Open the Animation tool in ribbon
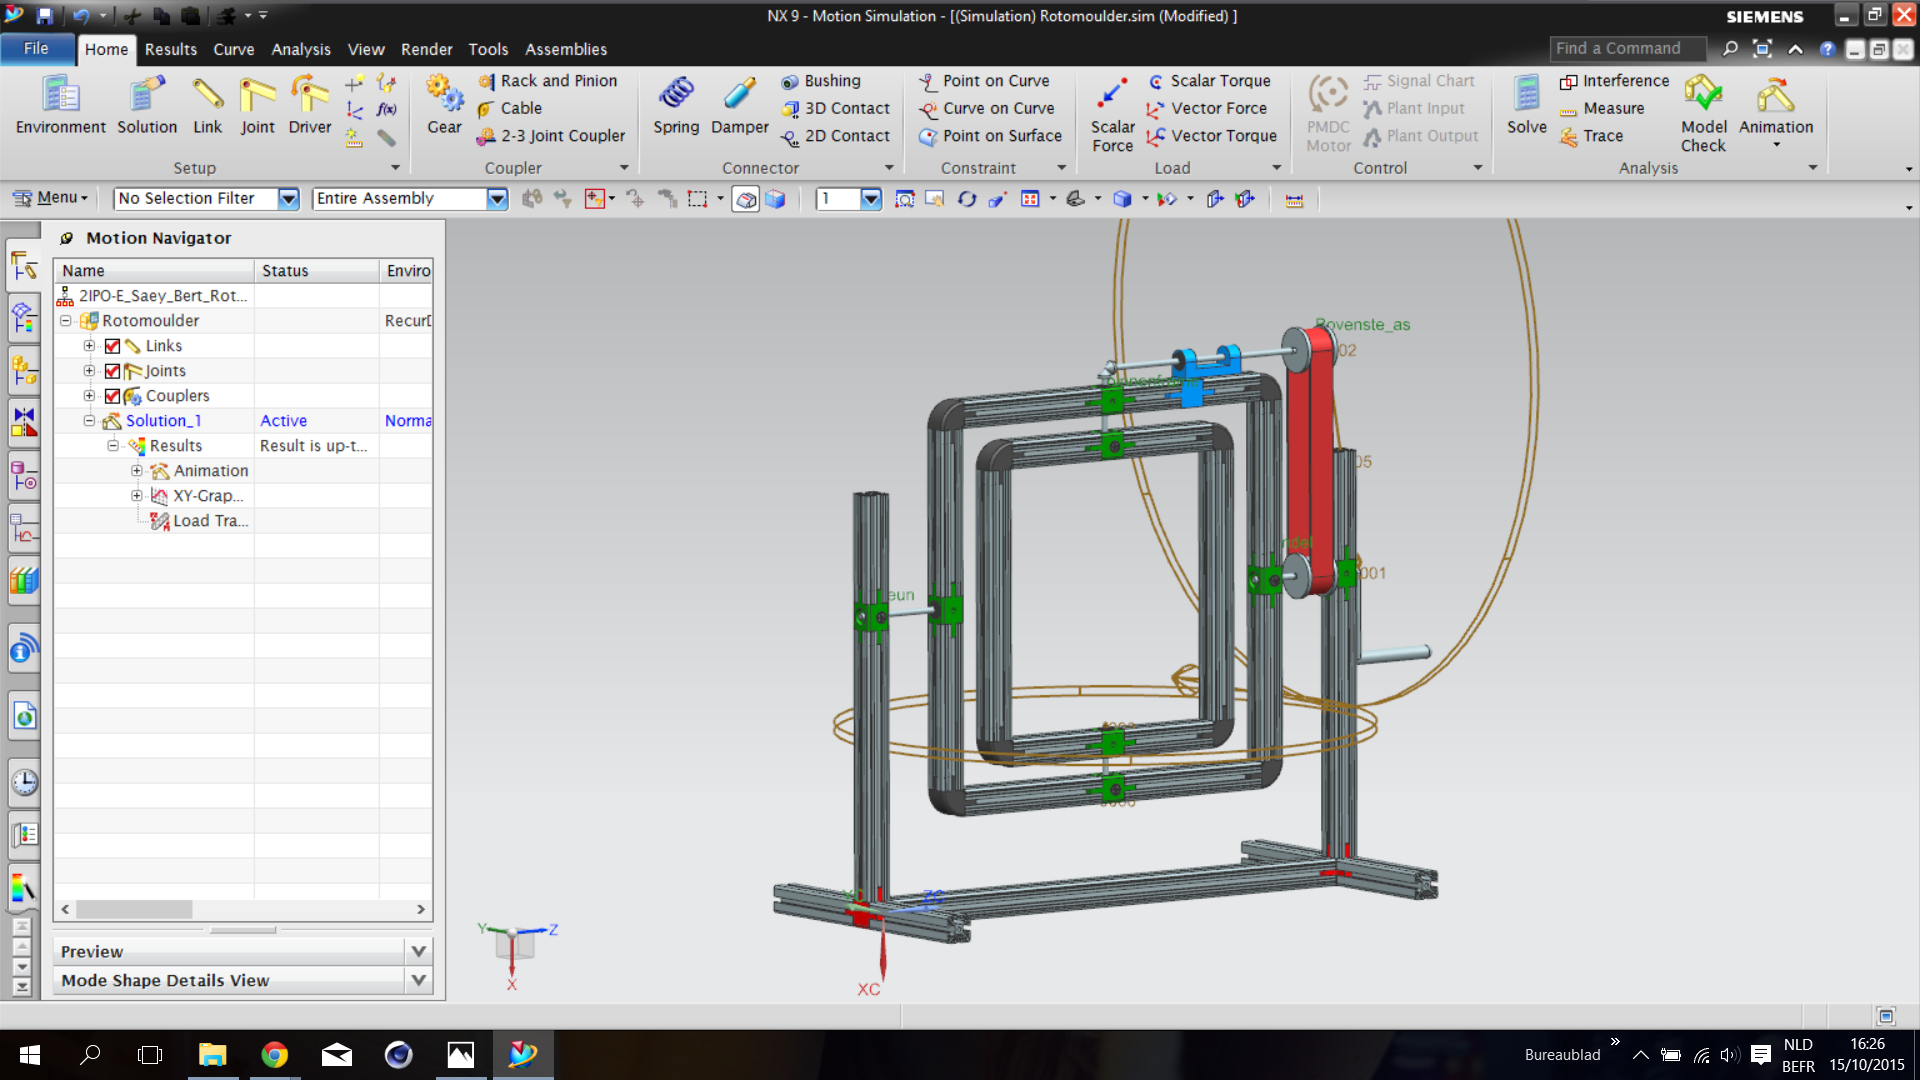Image resolution: width=1920 pixels, height=1080 pixels. pyautogui.click(x=1776, y=110)
